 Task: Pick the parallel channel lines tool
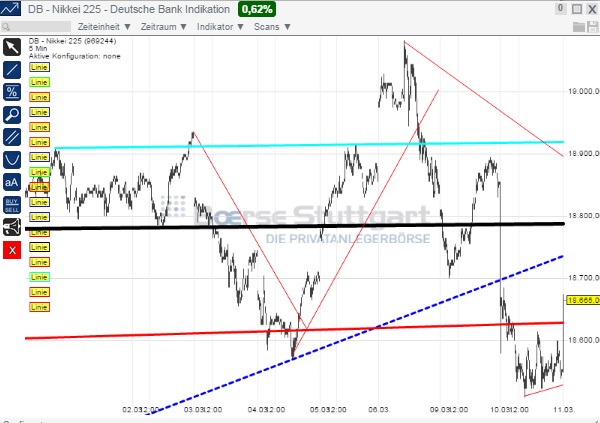coord(12,137)
